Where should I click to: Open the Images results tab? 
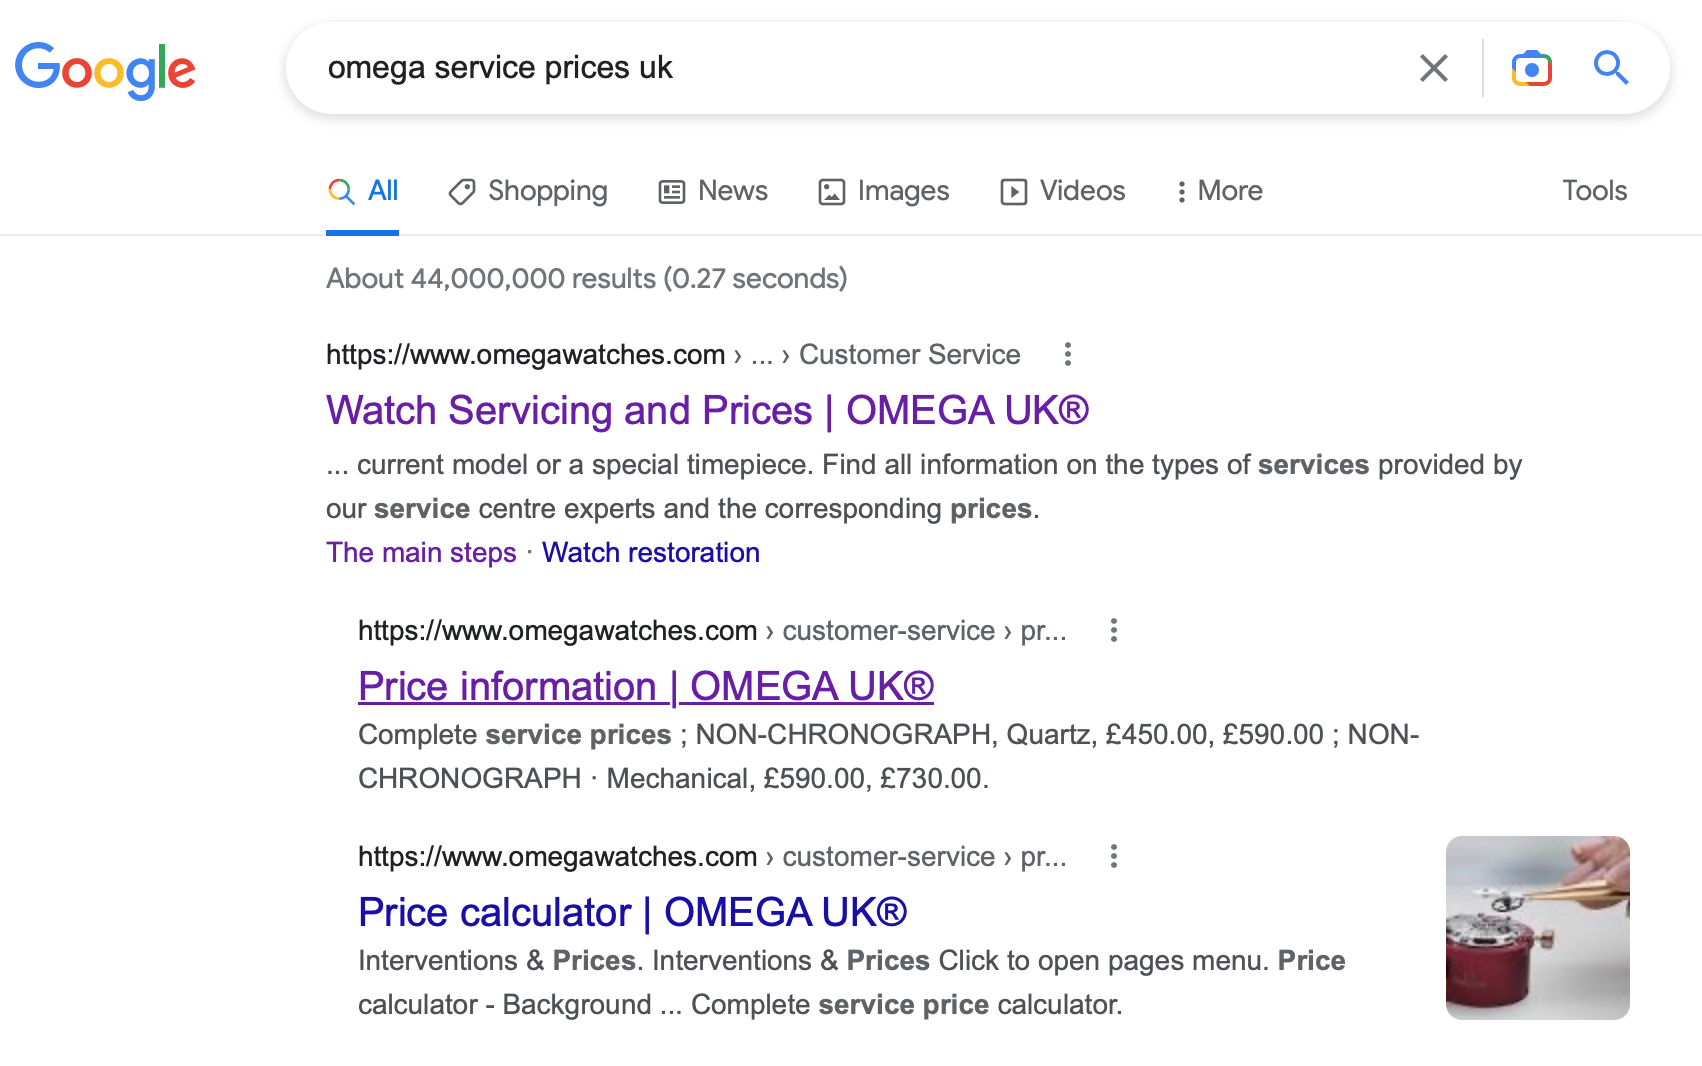884,191
